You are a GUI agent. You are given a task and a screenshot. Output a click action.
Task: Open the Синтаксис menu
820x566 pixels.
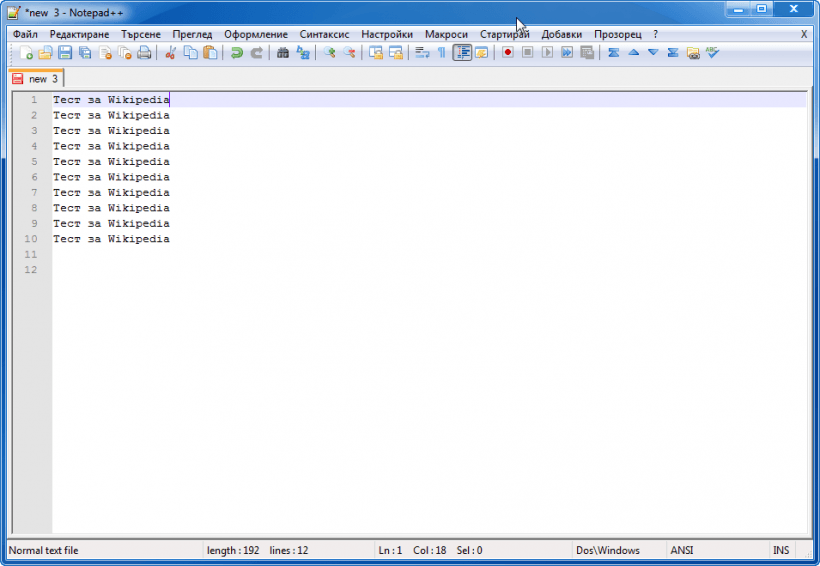coord(324,34)
